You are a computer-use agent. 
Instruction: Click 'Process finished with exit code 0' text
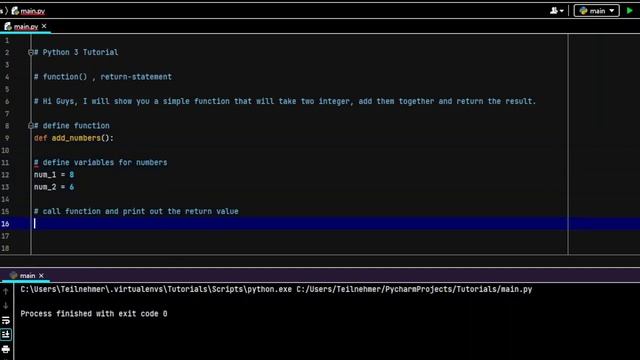[x=94, y=314]
